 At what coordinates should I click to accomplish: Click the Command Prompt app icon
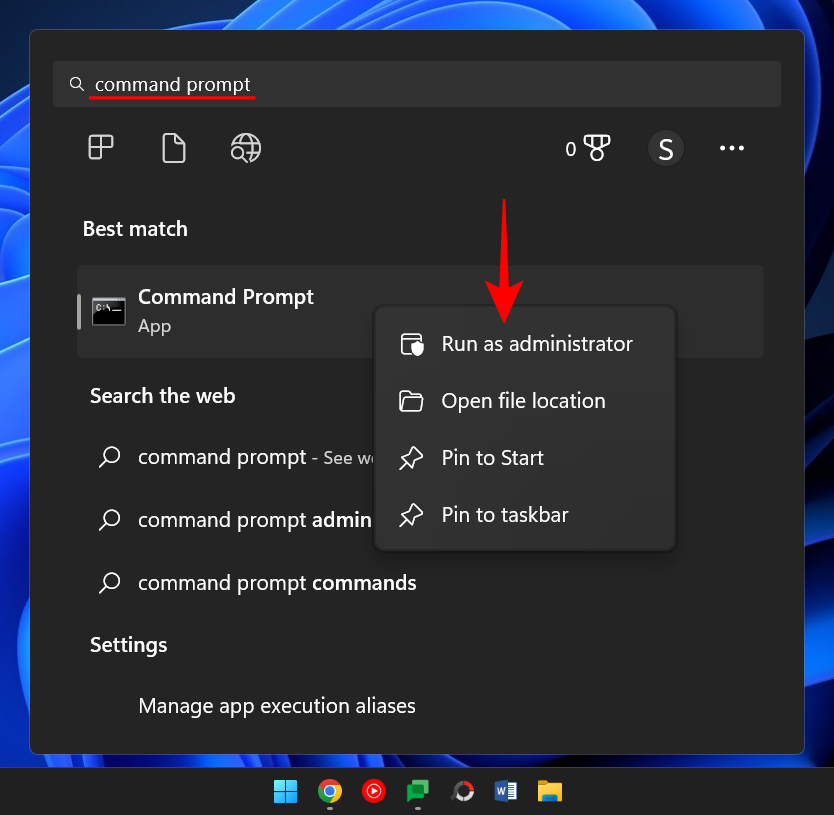108,310
